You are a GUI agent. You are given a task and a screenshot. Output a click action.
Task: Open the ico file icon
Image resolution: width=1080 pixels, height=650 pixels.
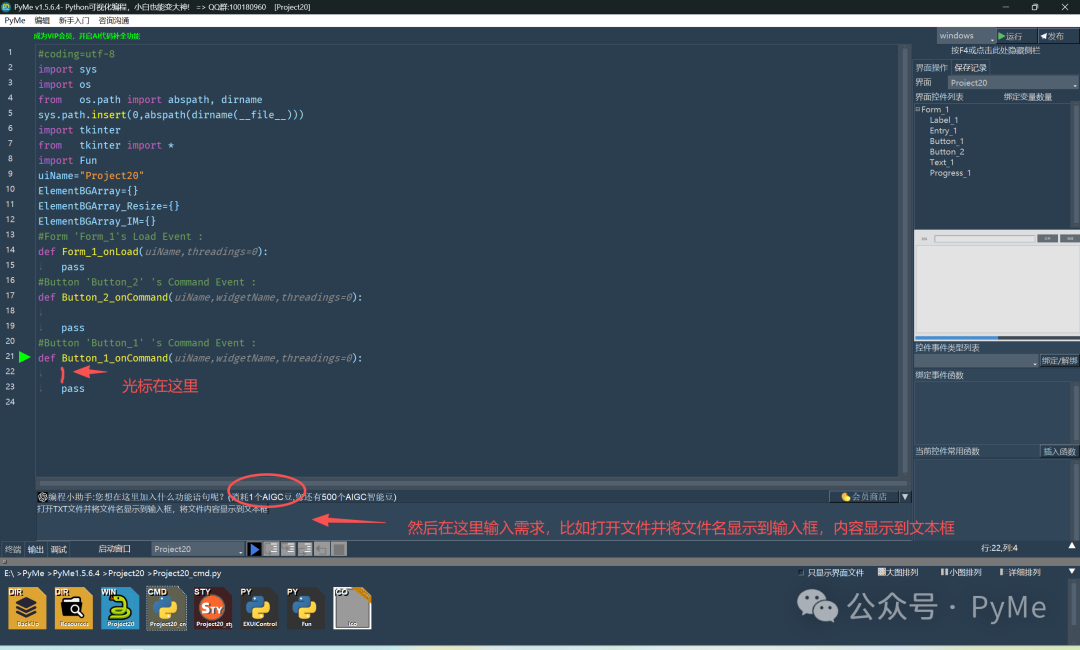(x=352, y=608)
